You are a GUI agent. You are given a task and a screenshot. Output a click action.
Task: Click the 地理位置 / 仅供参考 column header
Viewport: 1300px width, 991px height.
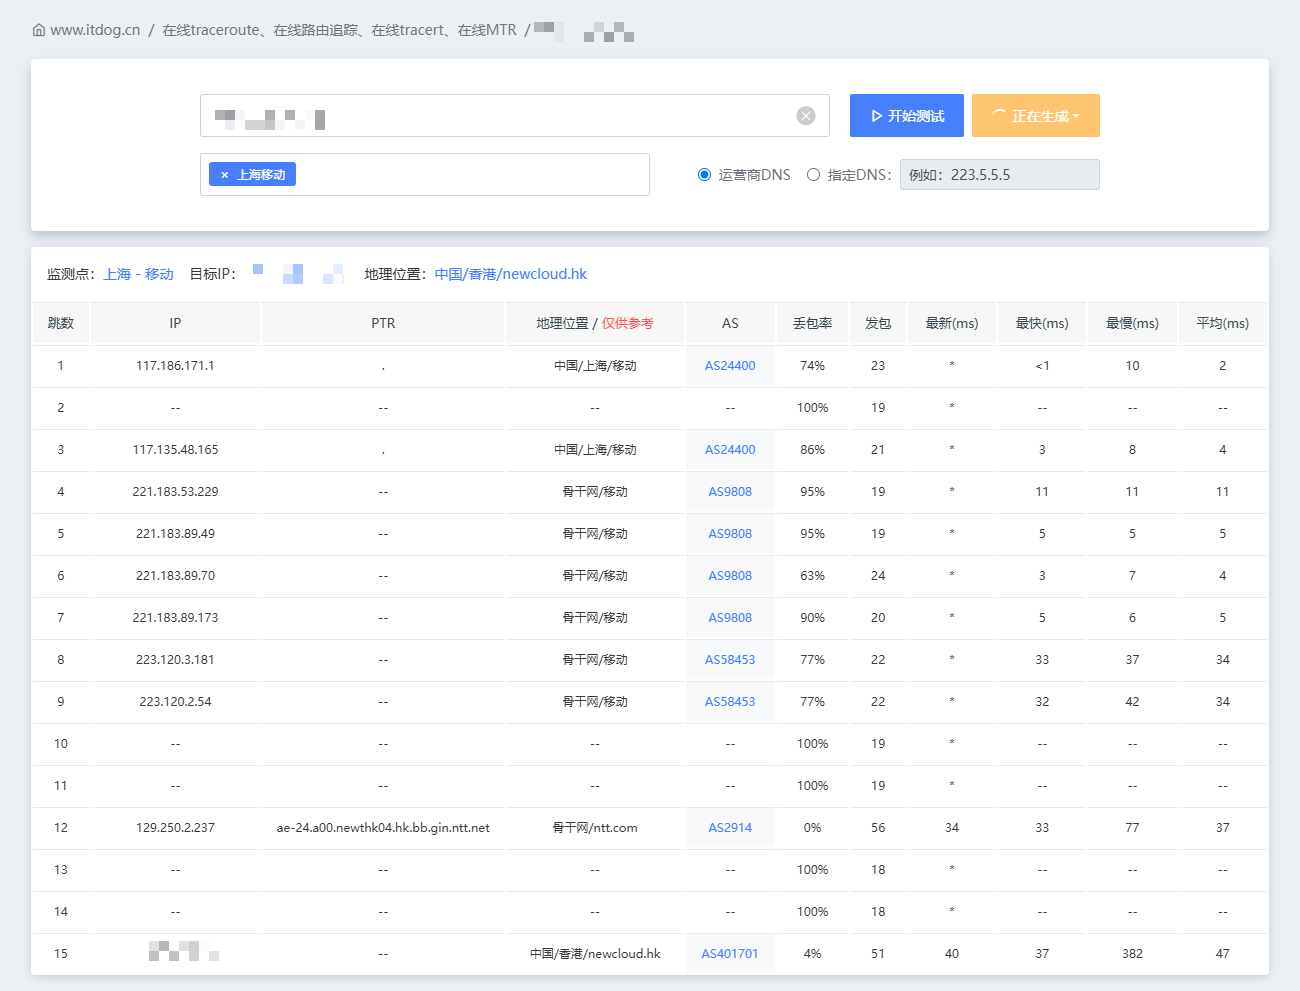click(595, 324)
